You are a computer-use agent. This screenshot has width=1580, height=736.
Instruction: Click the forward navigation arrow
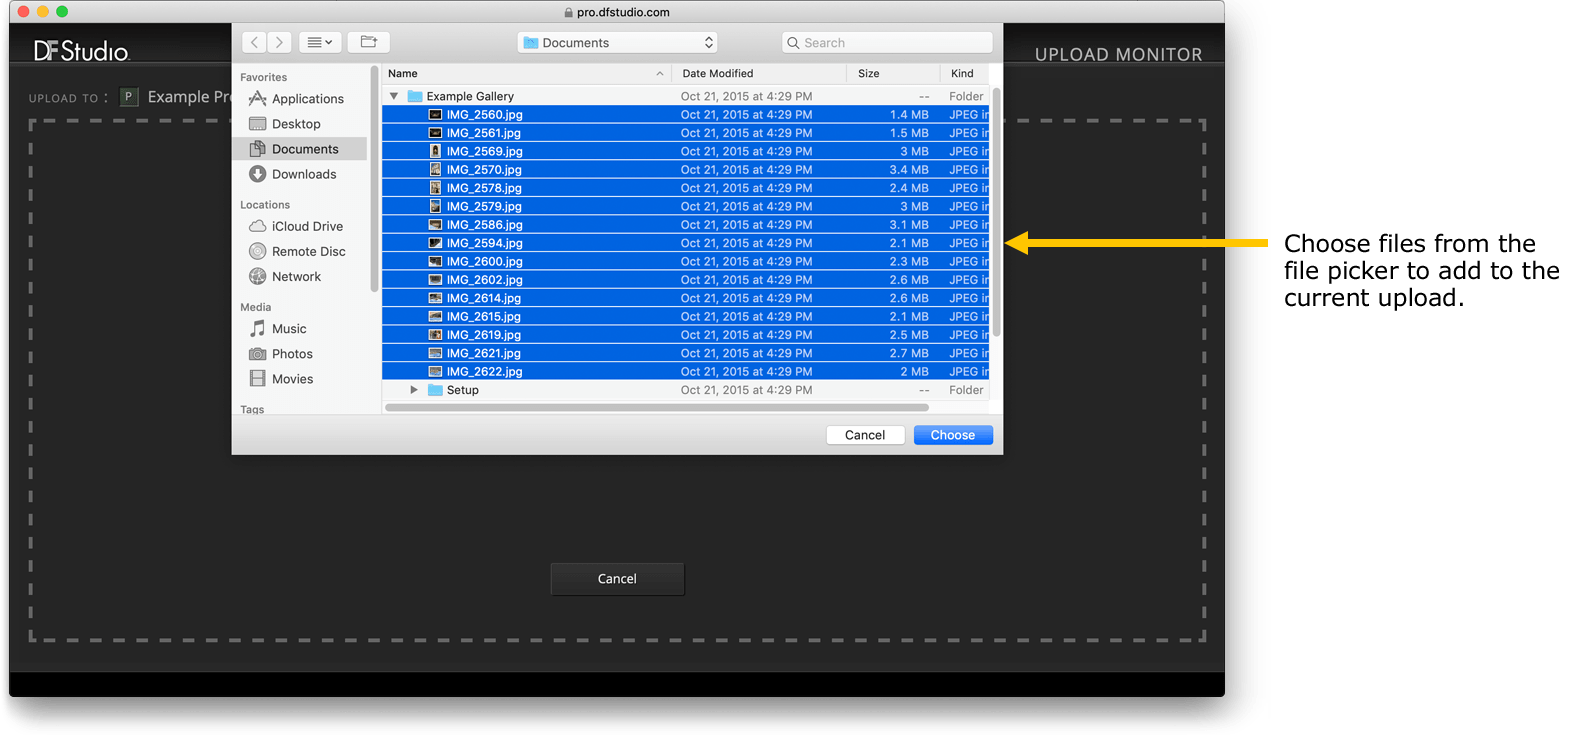click(x=280, y=42)
